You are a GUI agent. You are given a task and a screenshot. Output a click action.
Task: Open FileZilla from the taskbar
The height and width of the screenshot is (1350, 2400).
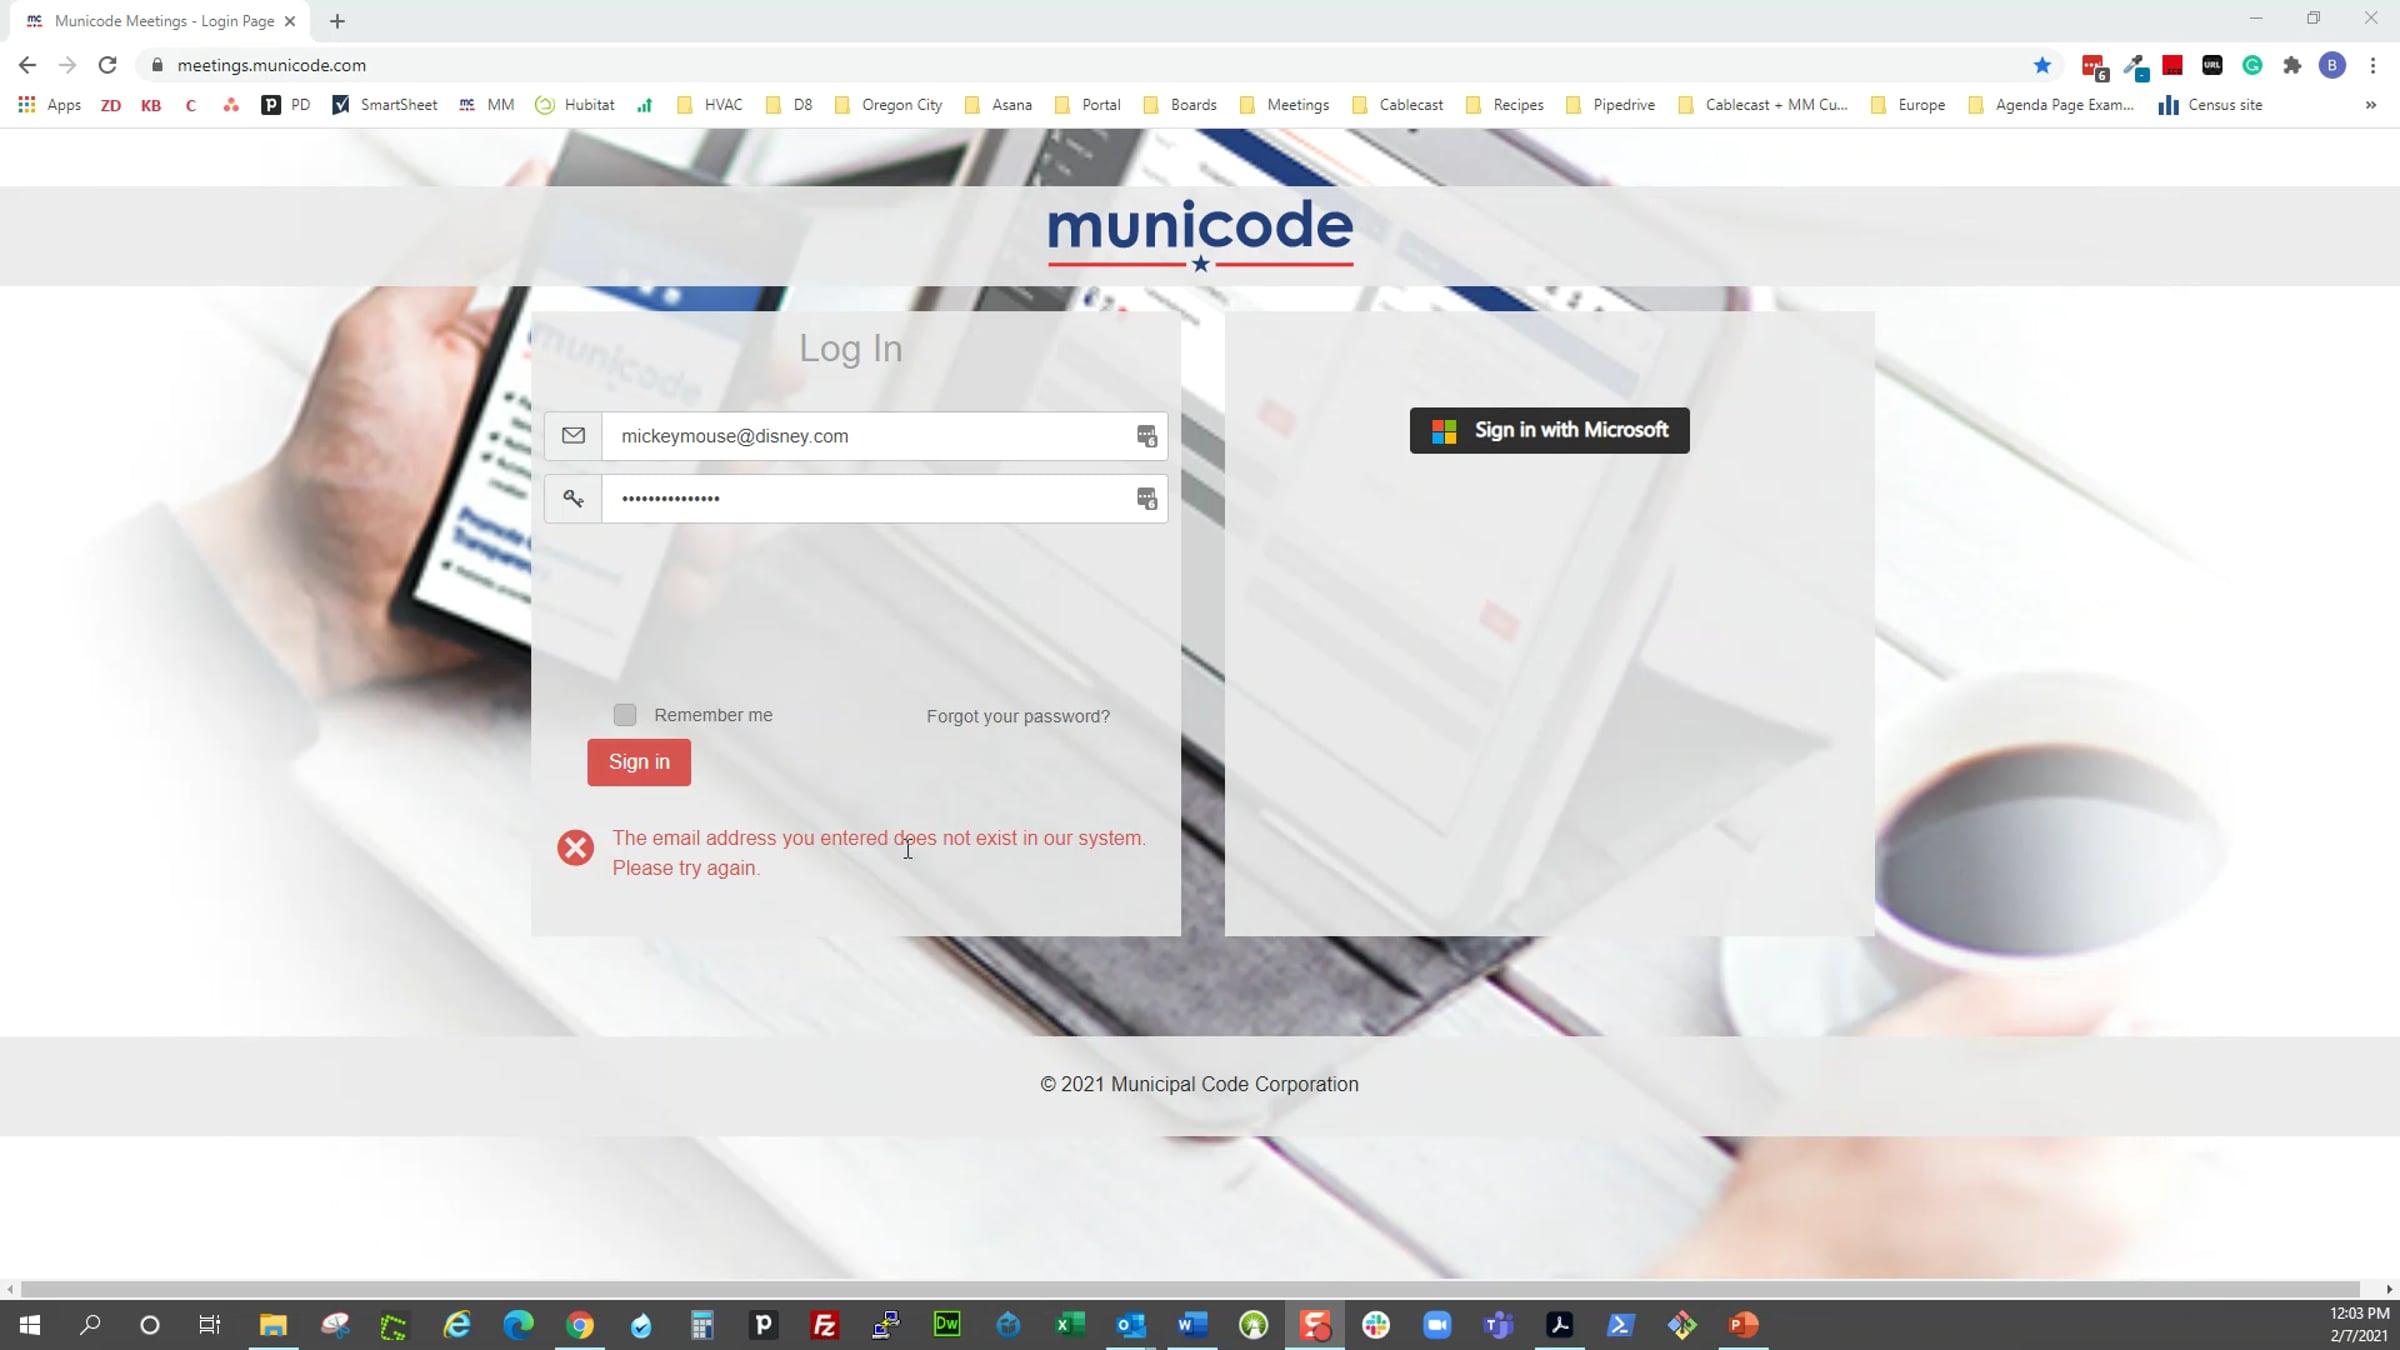[825, 1325]
